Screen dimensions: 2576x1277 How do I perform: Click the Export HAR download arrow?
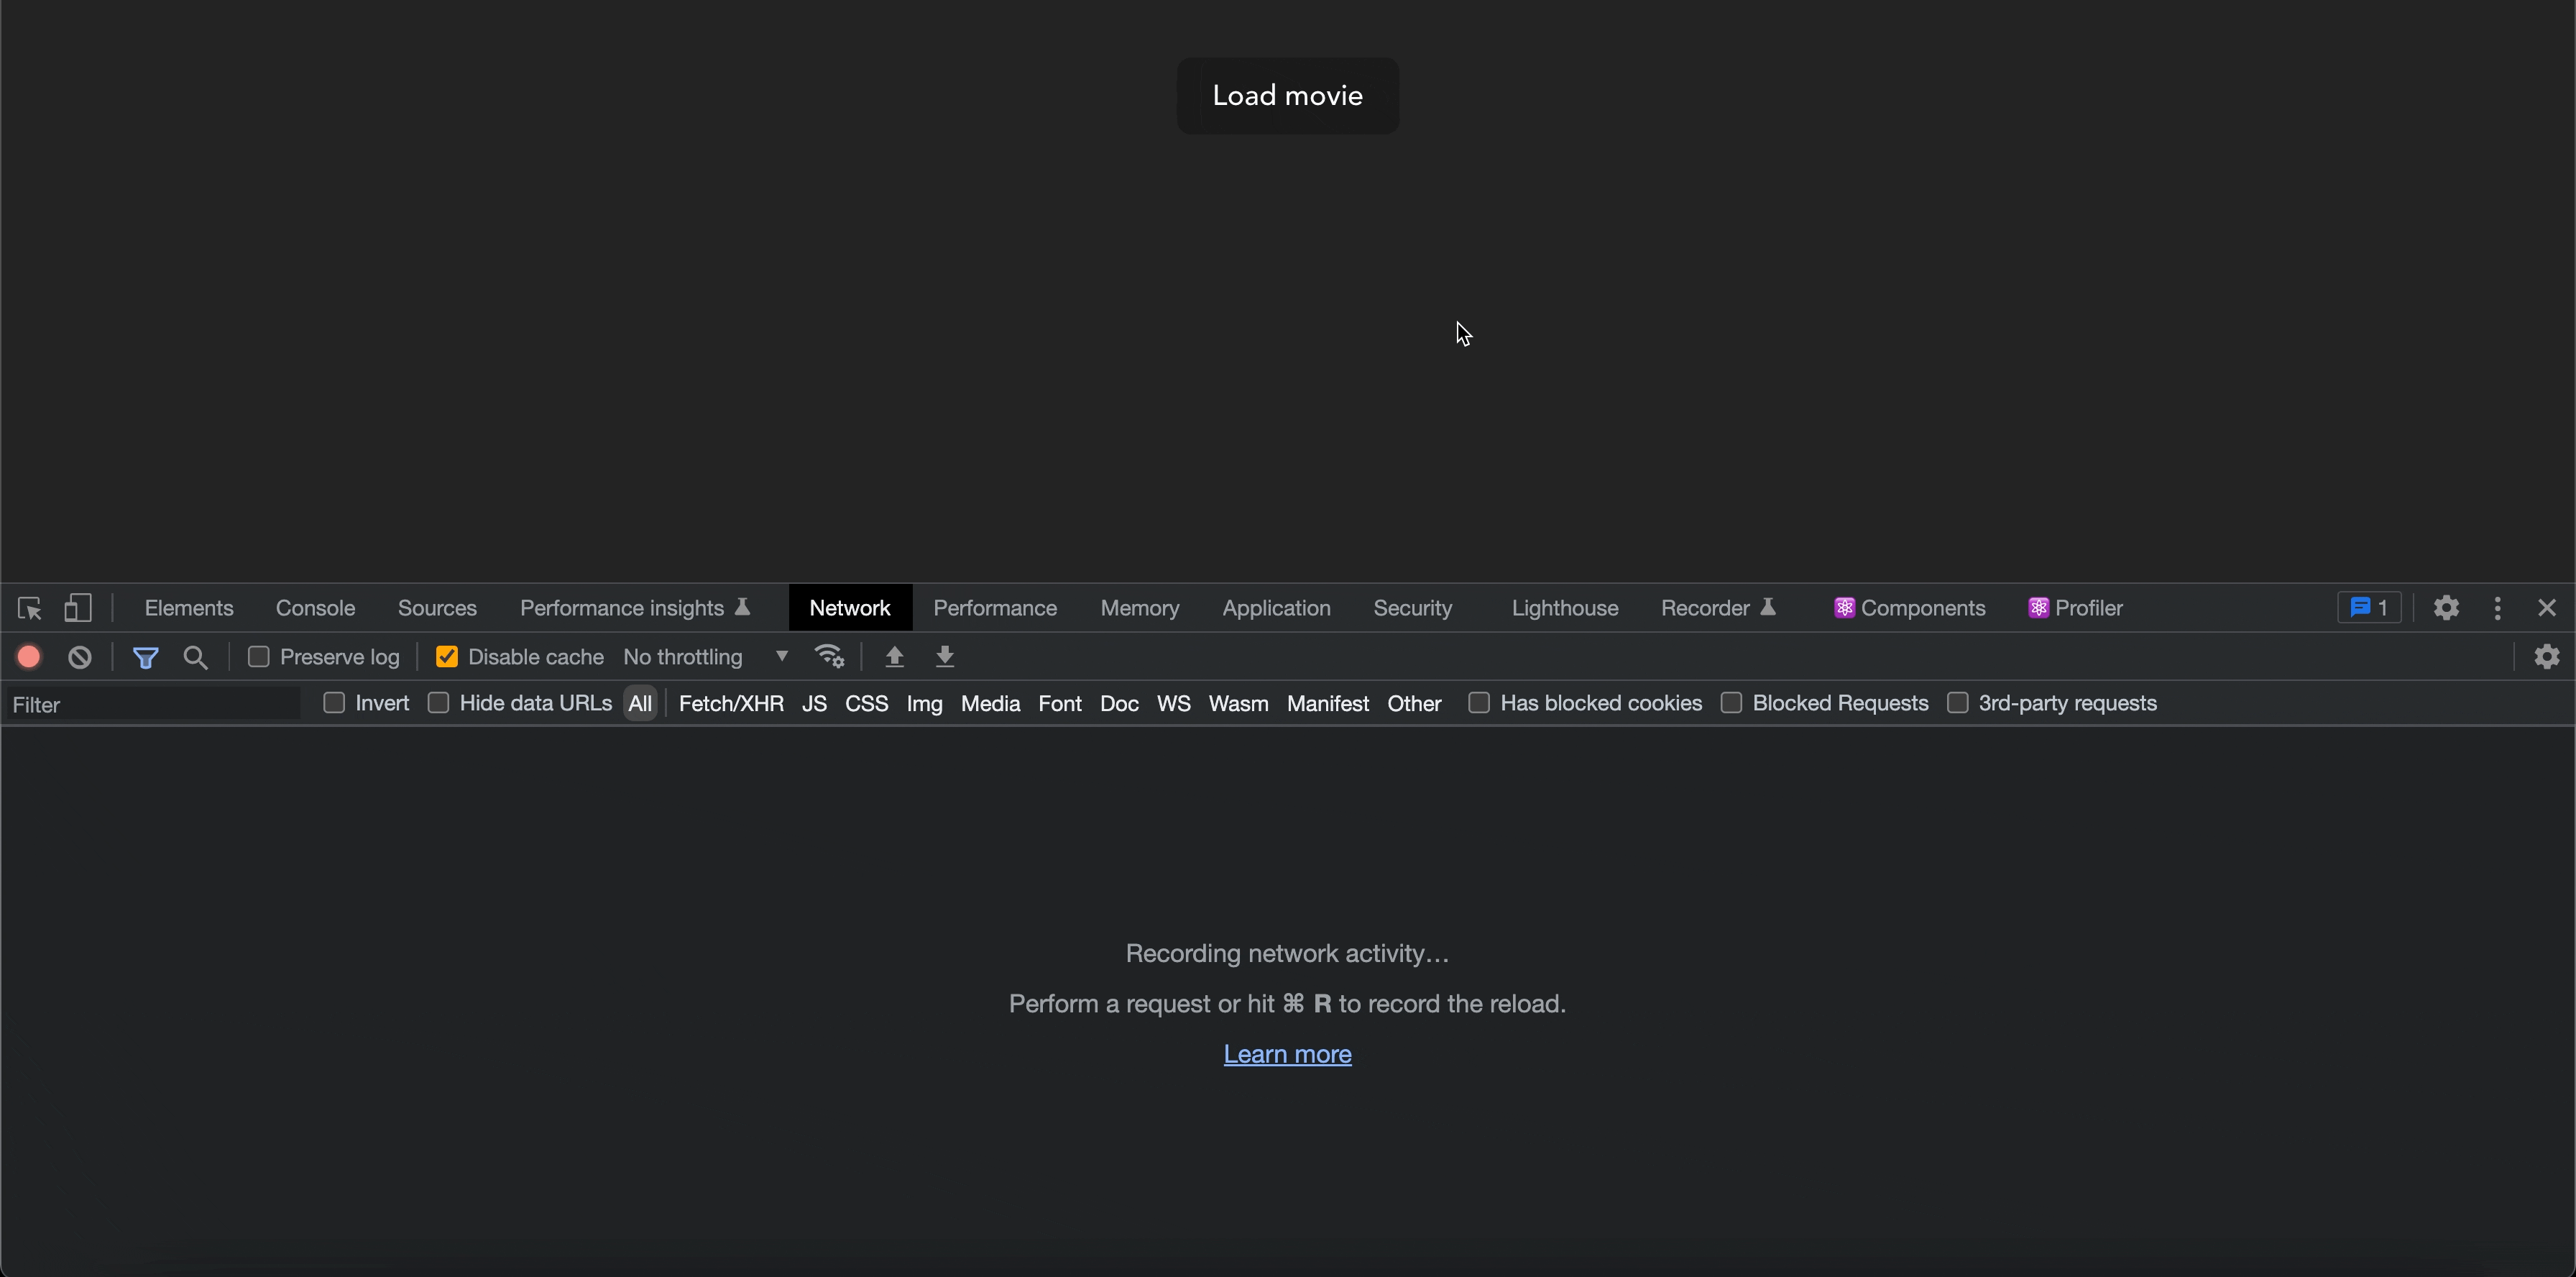(x=944, y=657)
